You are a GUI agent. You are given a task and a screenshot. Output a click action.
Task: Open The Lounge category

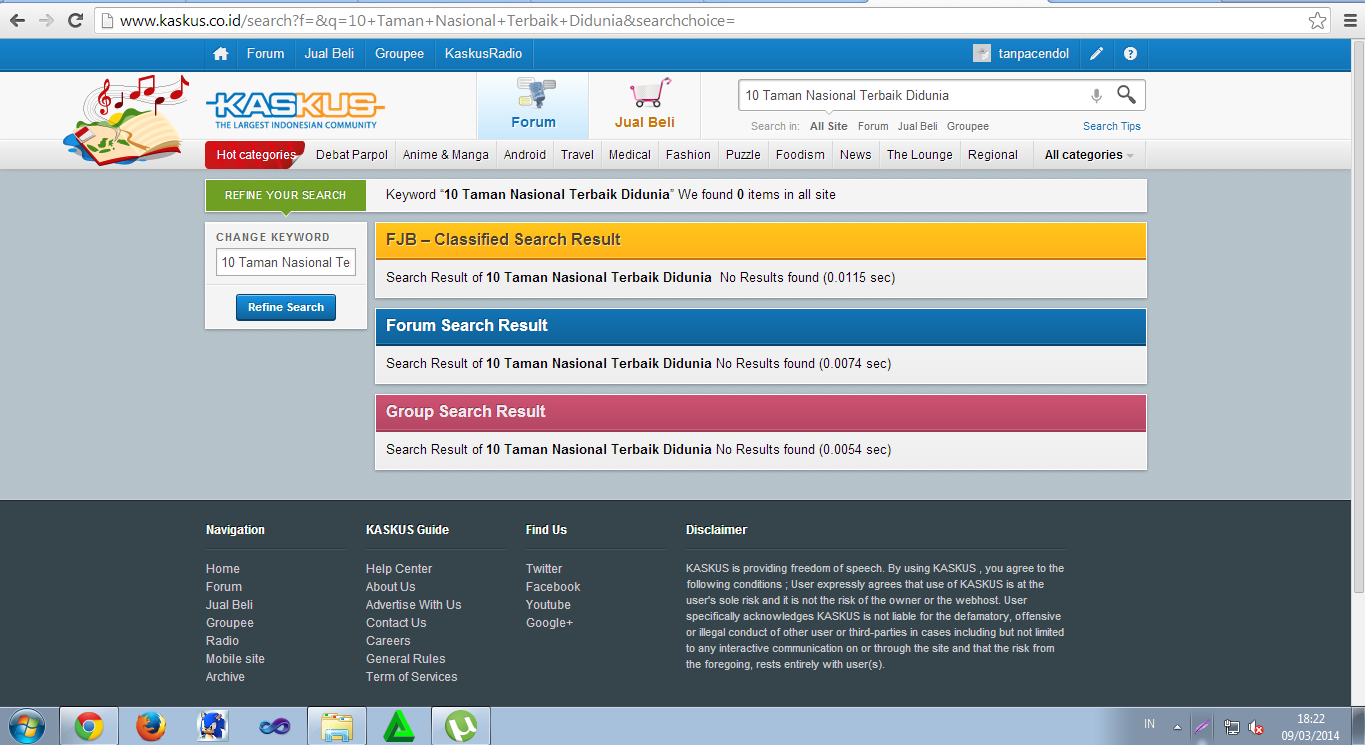tap(919, 155)
